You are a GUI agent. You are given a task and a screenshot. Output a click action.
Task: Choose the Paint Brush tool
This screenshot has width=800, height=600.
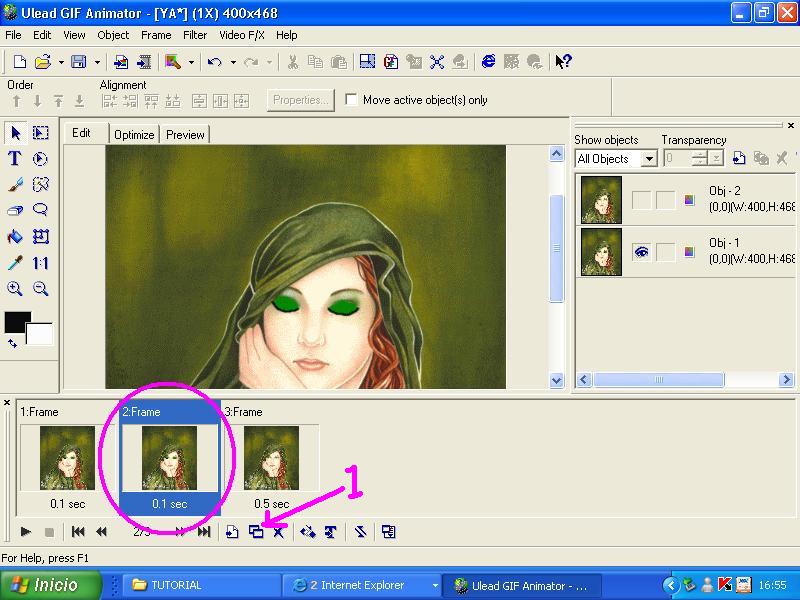(16, 184)
